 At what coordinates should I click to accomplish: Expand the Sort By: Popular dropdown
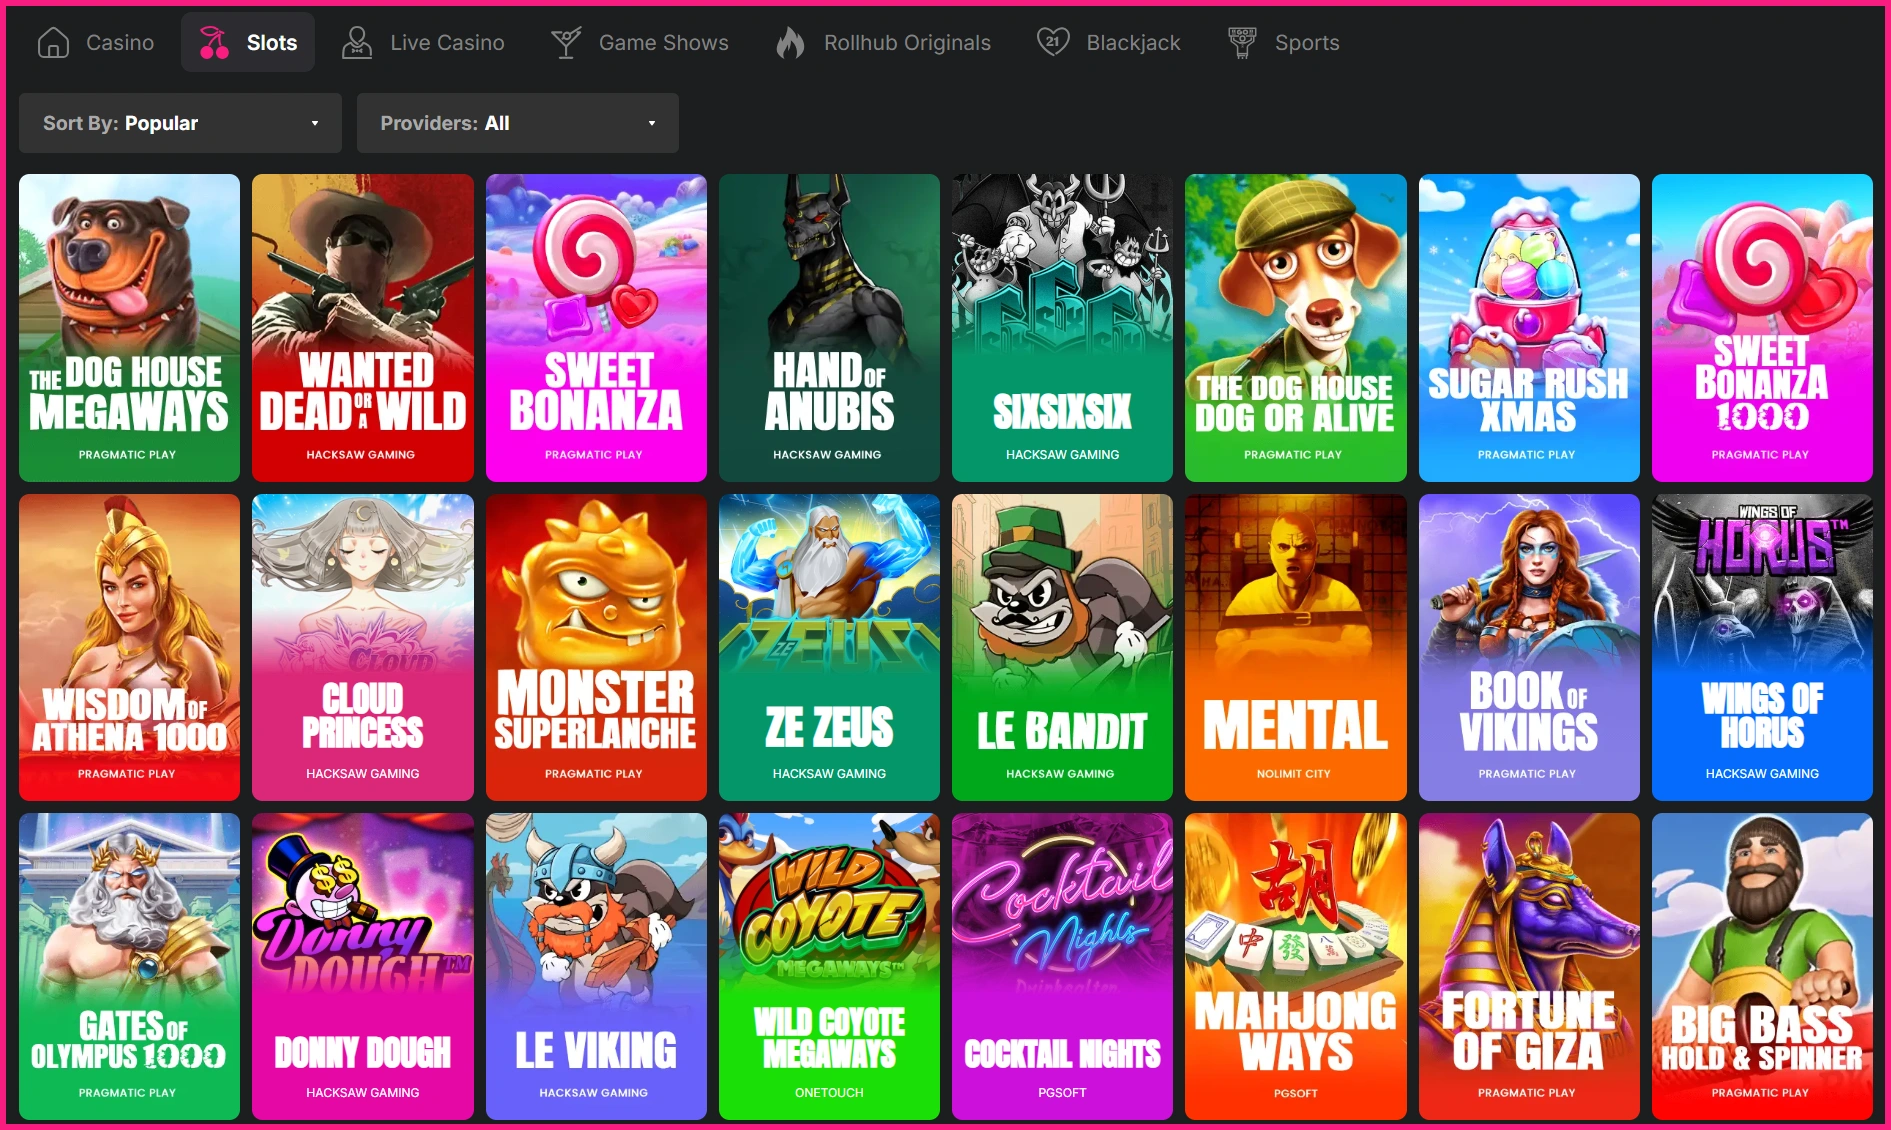[x=180, y=123]
